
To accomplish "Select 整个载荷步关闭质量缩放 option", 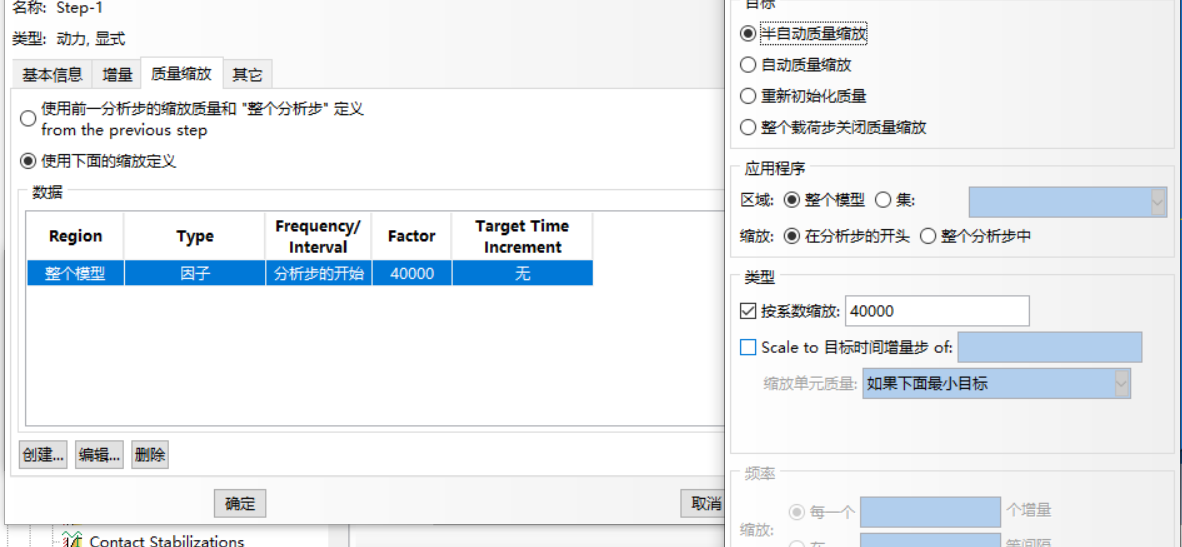I will click(748, 127).
